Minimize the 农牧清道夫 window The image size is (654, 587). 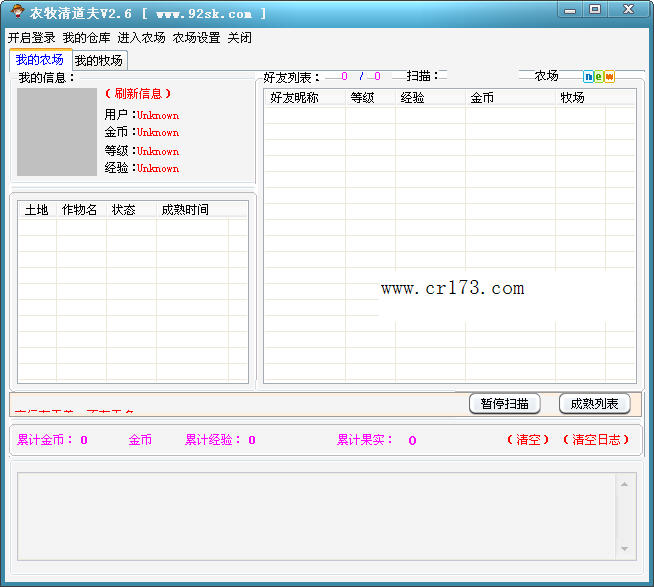(x=570, y=10)
